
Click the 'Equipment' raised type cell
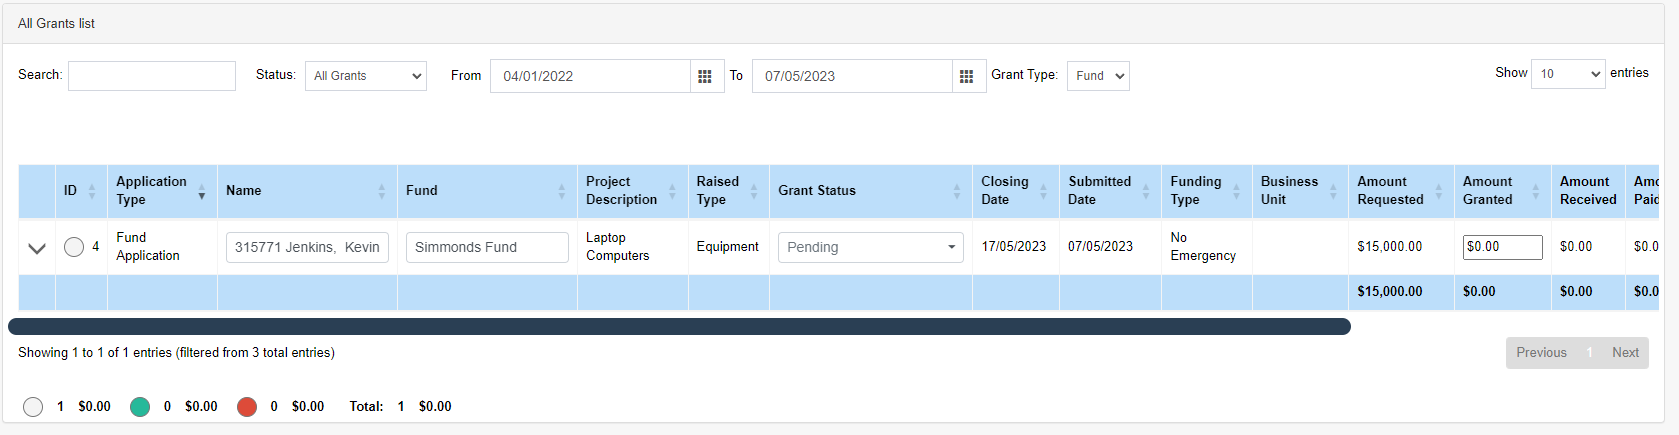click(x=727, y=247)
